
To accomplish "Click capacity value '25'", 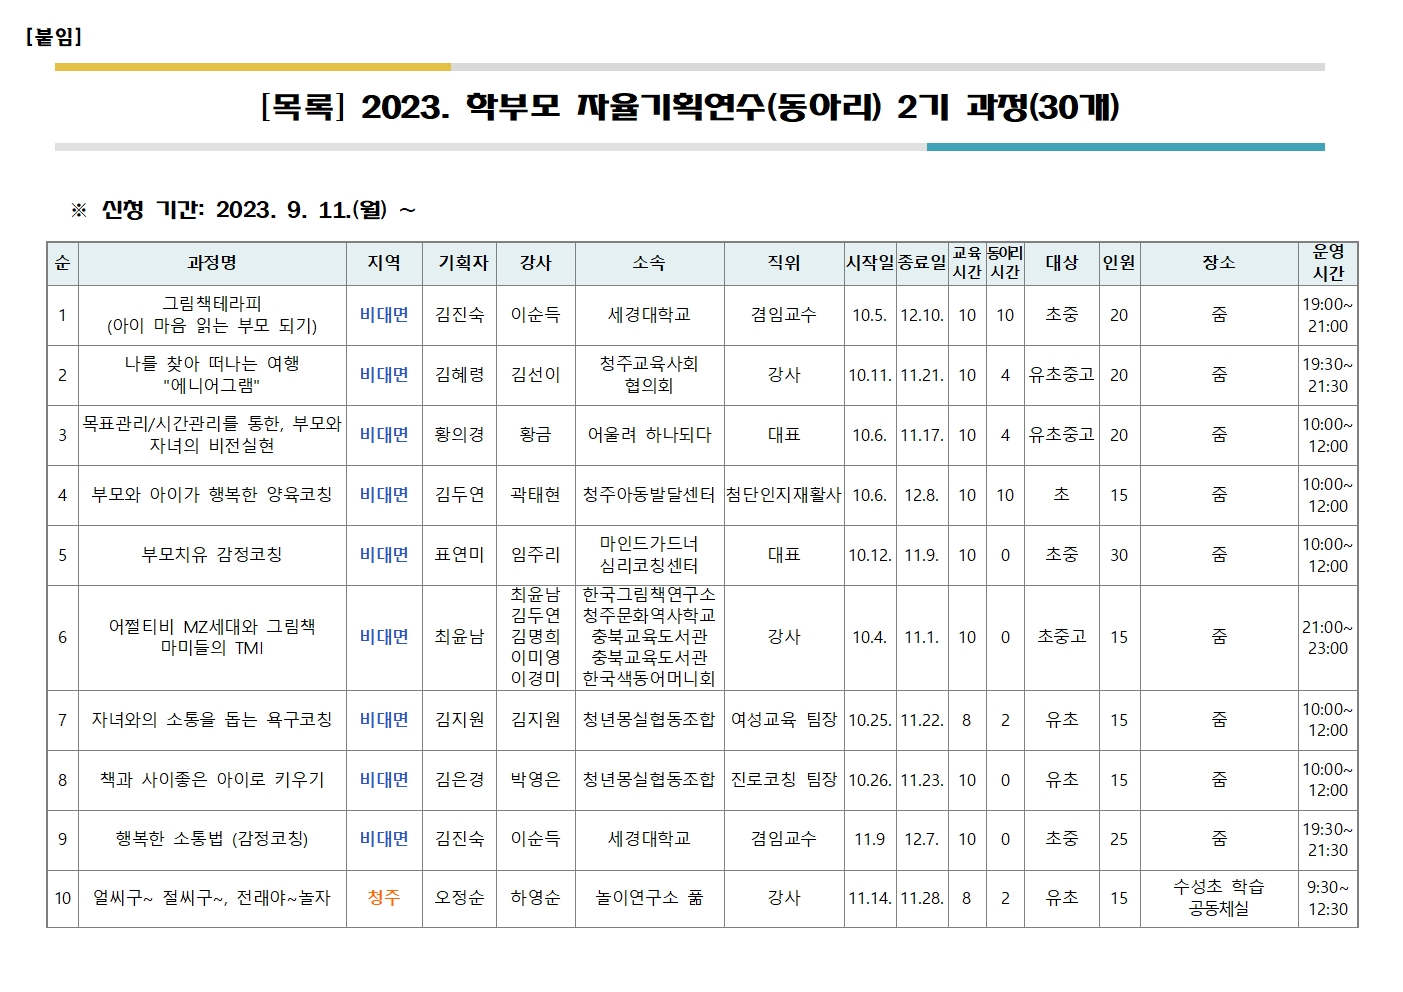I will tap(1119, 839).
